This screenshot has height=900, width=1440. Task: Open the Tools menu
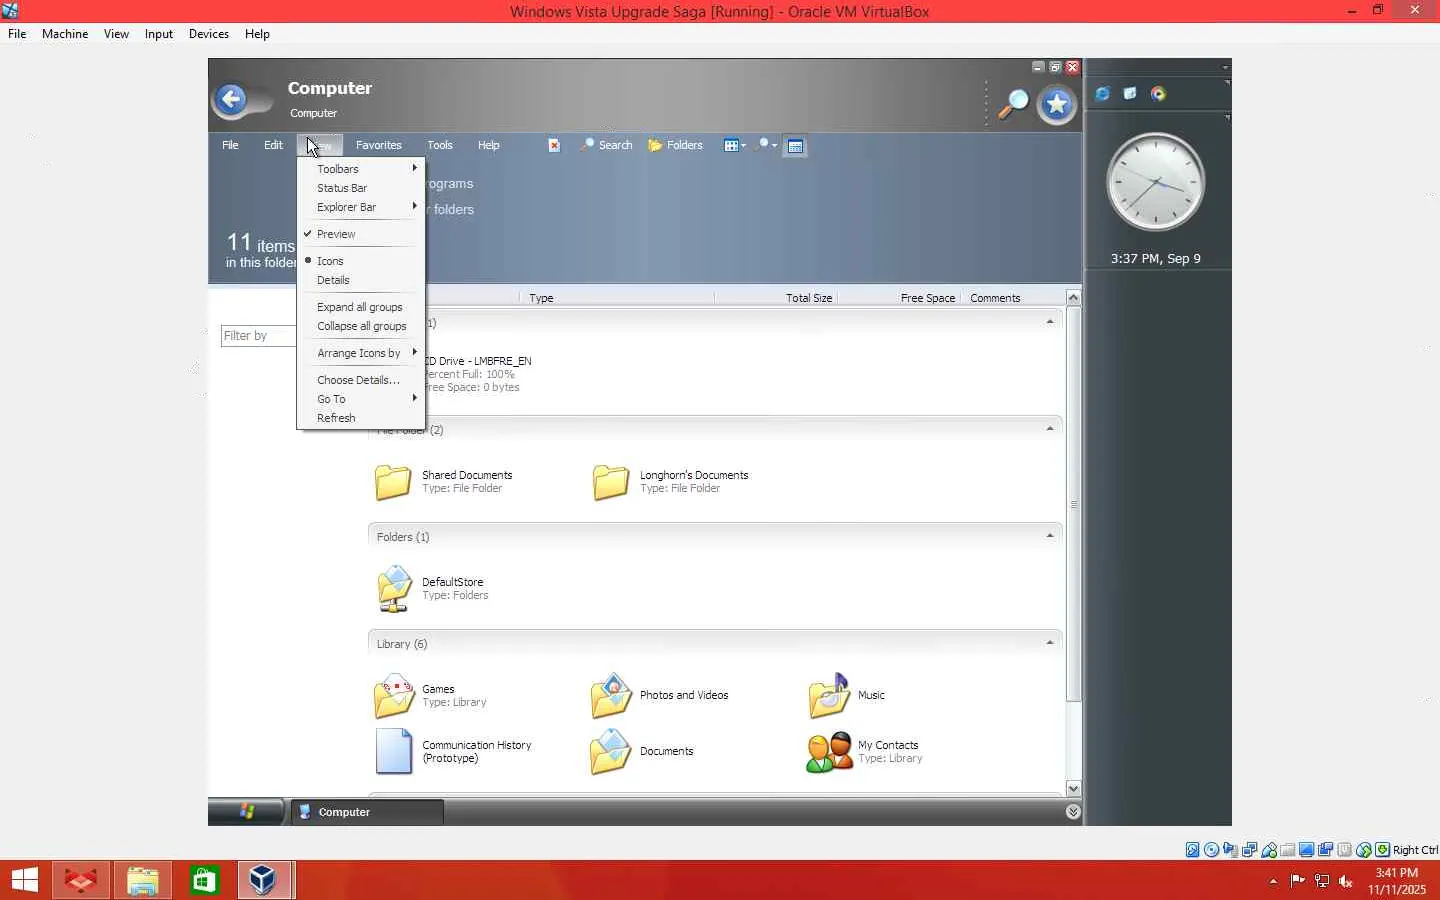[440, 145]
